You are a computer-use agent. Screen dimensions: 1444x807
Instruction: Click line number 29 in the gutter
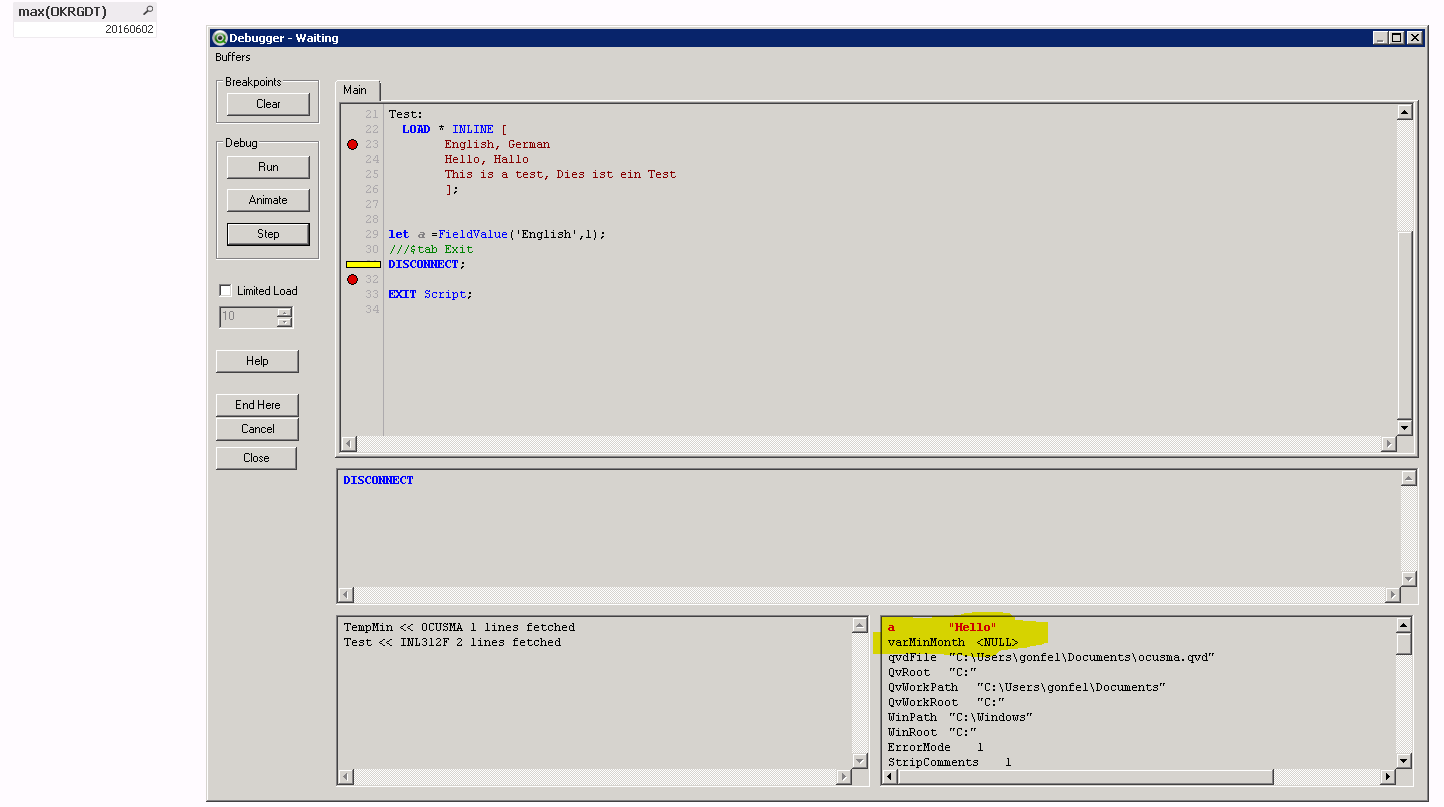(372, 235)
